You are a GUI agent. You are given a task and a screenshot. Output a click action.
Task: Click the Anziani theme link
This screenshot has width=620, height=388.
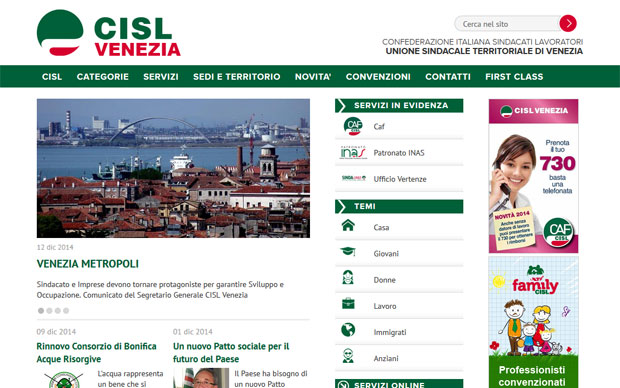click(386, 358)
